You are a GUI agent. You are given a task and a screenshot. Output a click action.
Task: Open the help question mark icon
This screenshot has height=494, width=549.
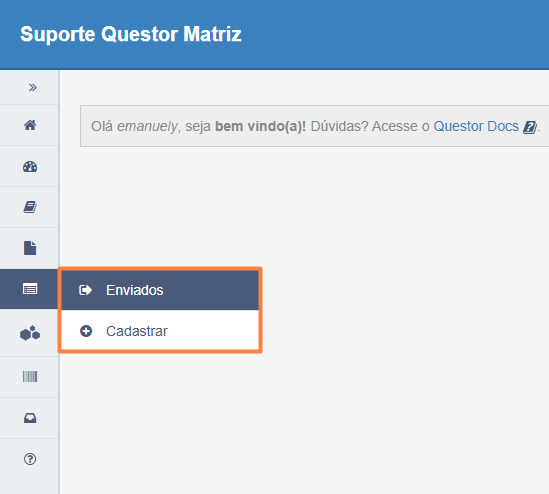30,459
